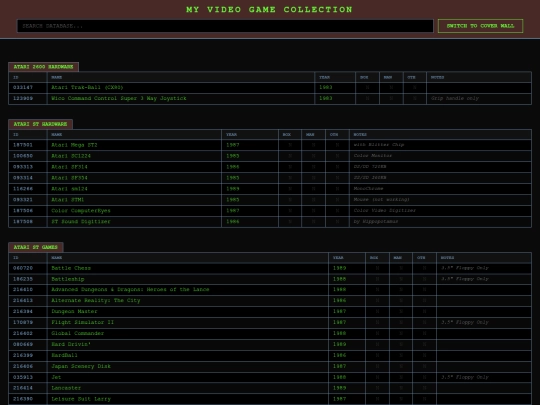Open the Global Commander game entry
Image resolution: width=540 pixels, height=405 pixels.
click(77, 333)
